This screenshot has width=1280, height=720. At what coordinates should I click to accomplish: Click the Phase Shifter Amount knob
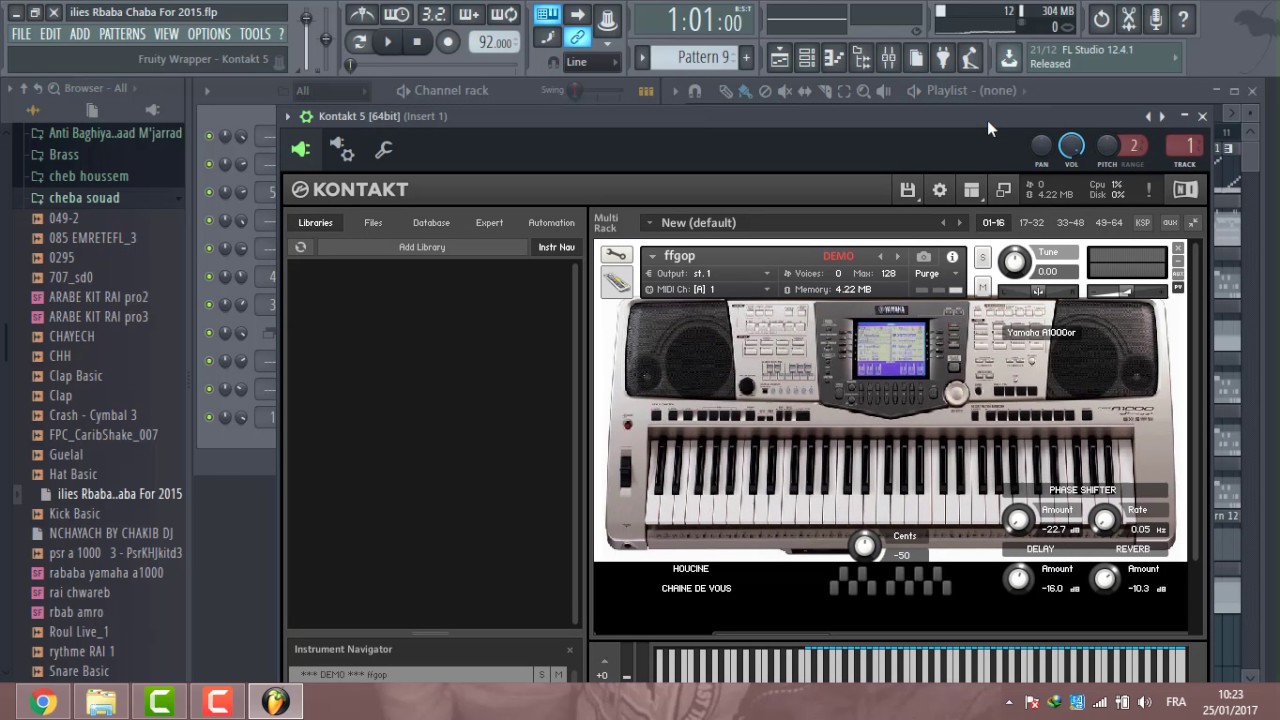(1018, 519)
